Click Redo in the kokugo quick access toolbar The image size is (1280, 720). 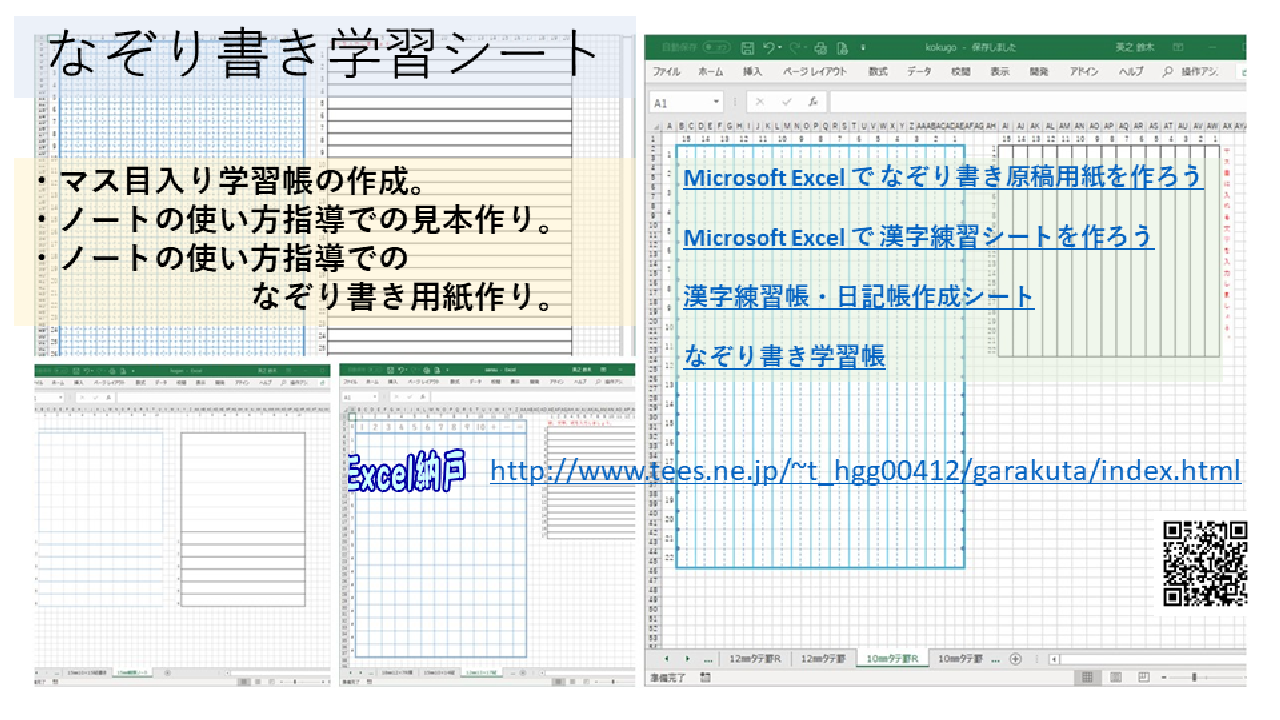796,47
